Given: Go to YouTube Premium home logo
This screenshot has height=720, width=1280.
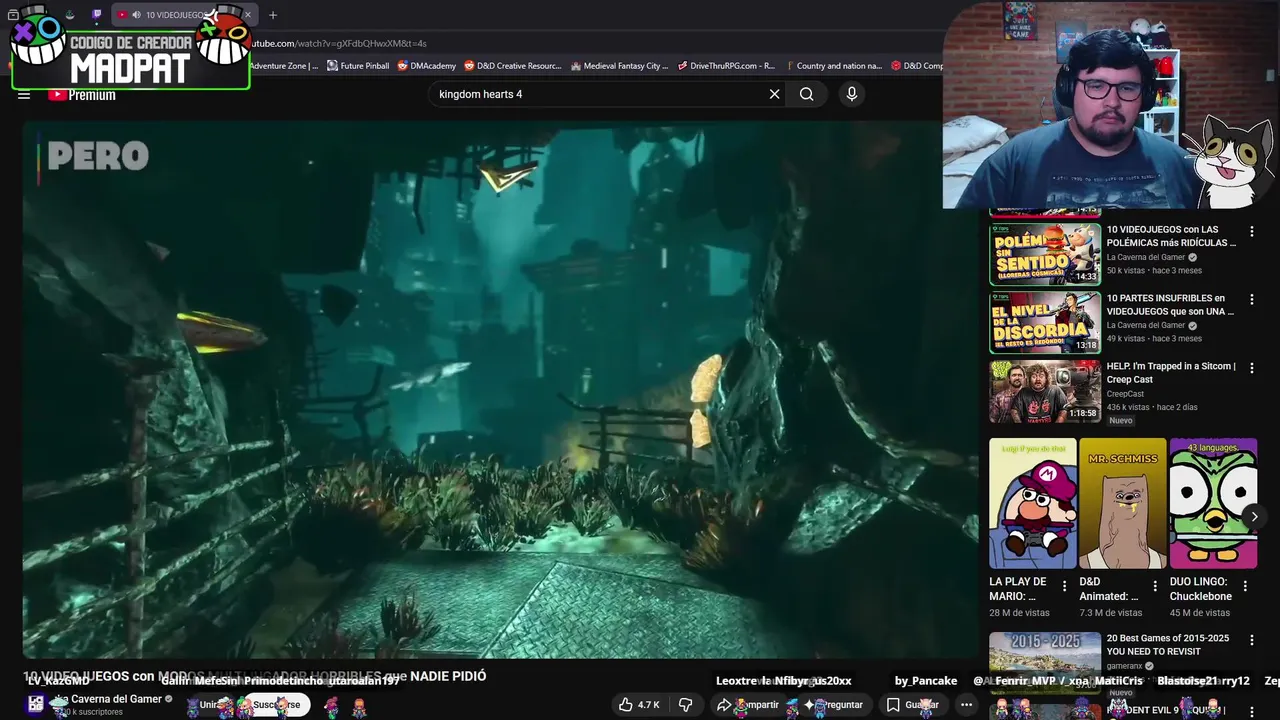Looking at the screenshot, I should click(x=82, y=95).
